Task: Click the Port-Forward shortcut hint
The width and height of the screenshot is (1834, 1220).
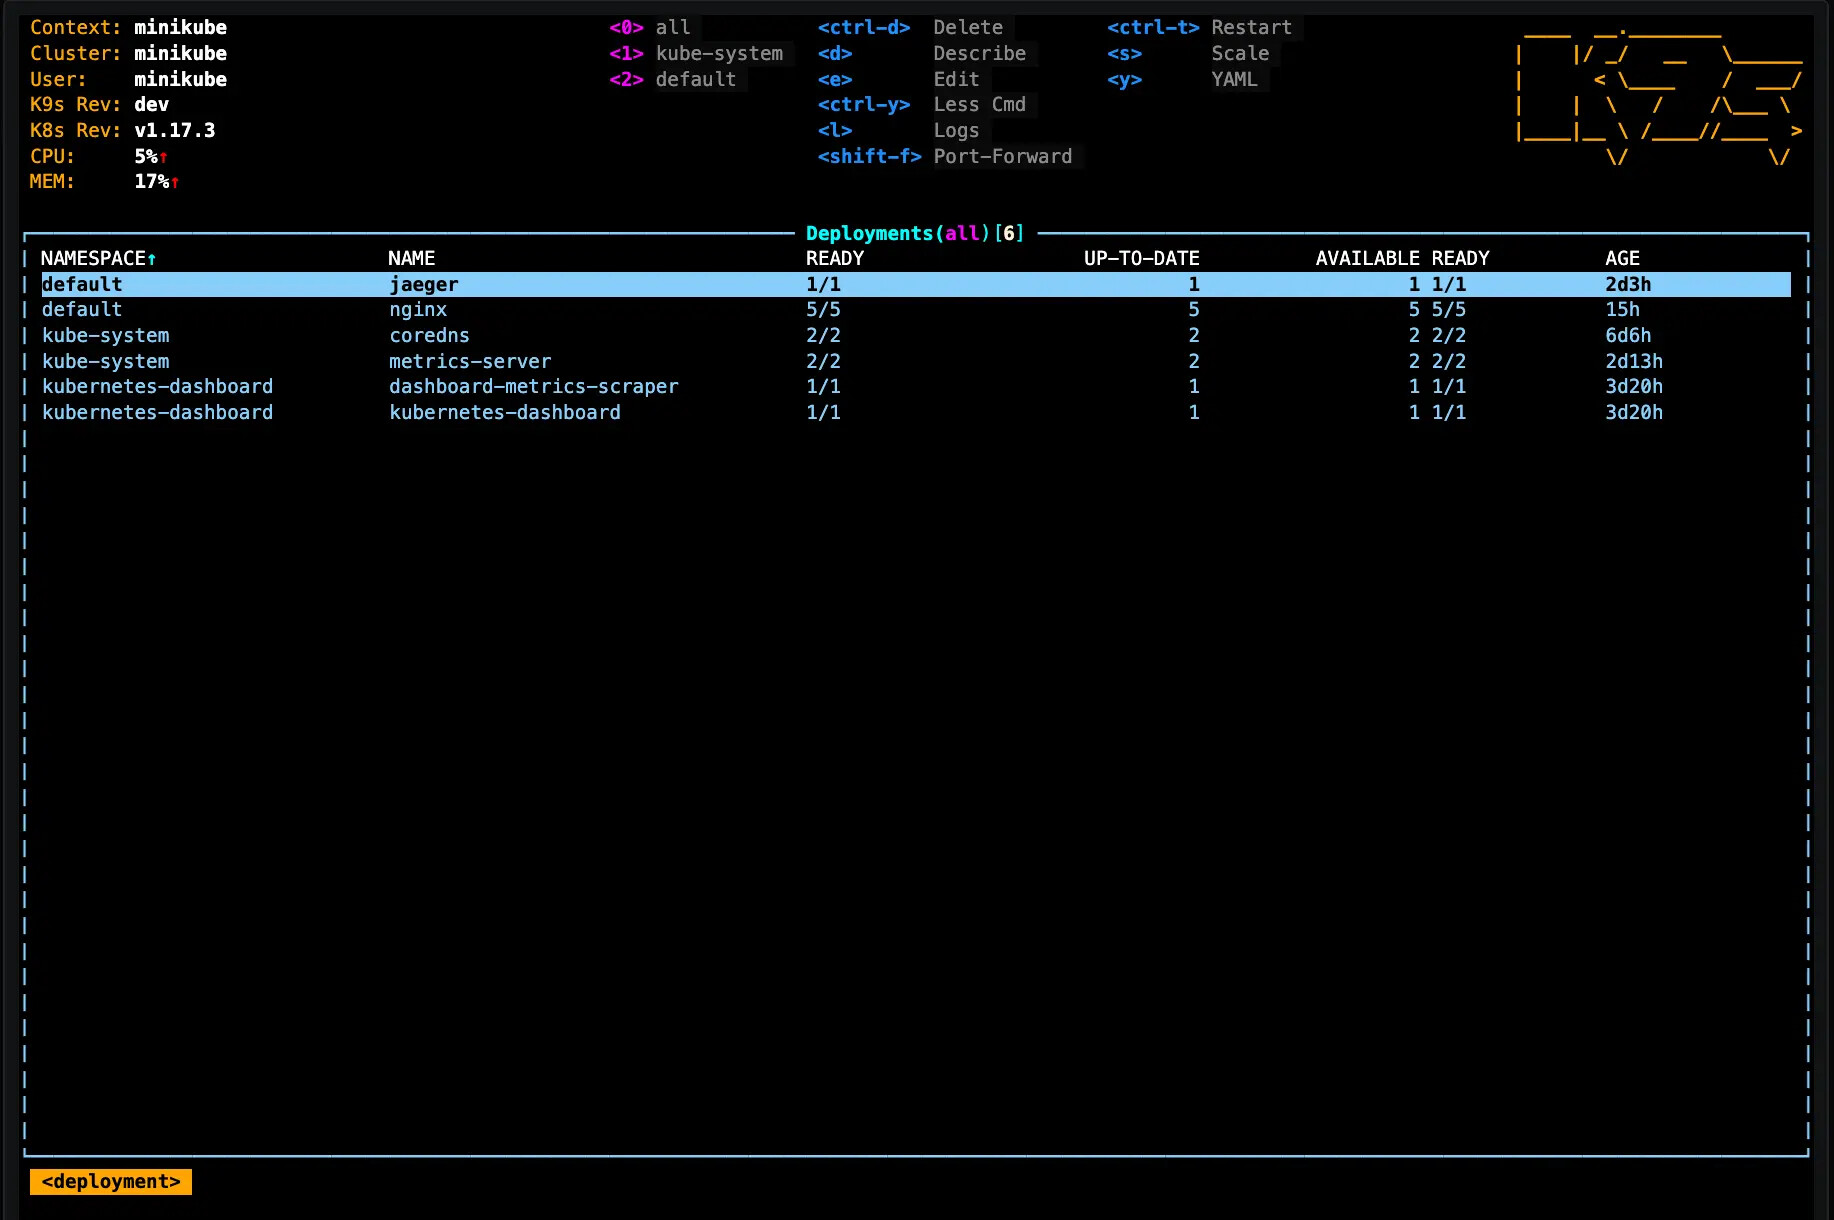Action: pos(1002,157)
